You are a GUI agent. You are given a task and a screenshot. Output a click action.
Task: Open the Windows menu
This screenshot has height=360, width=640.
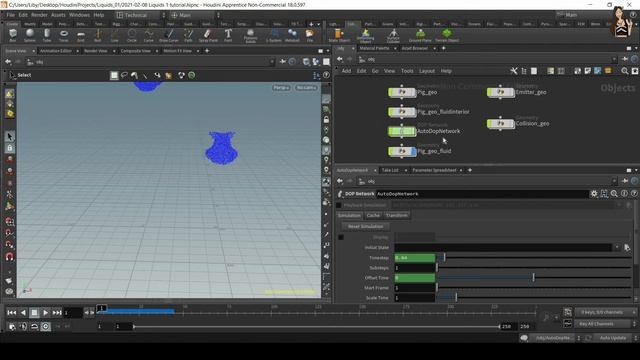tap(79, 15)
